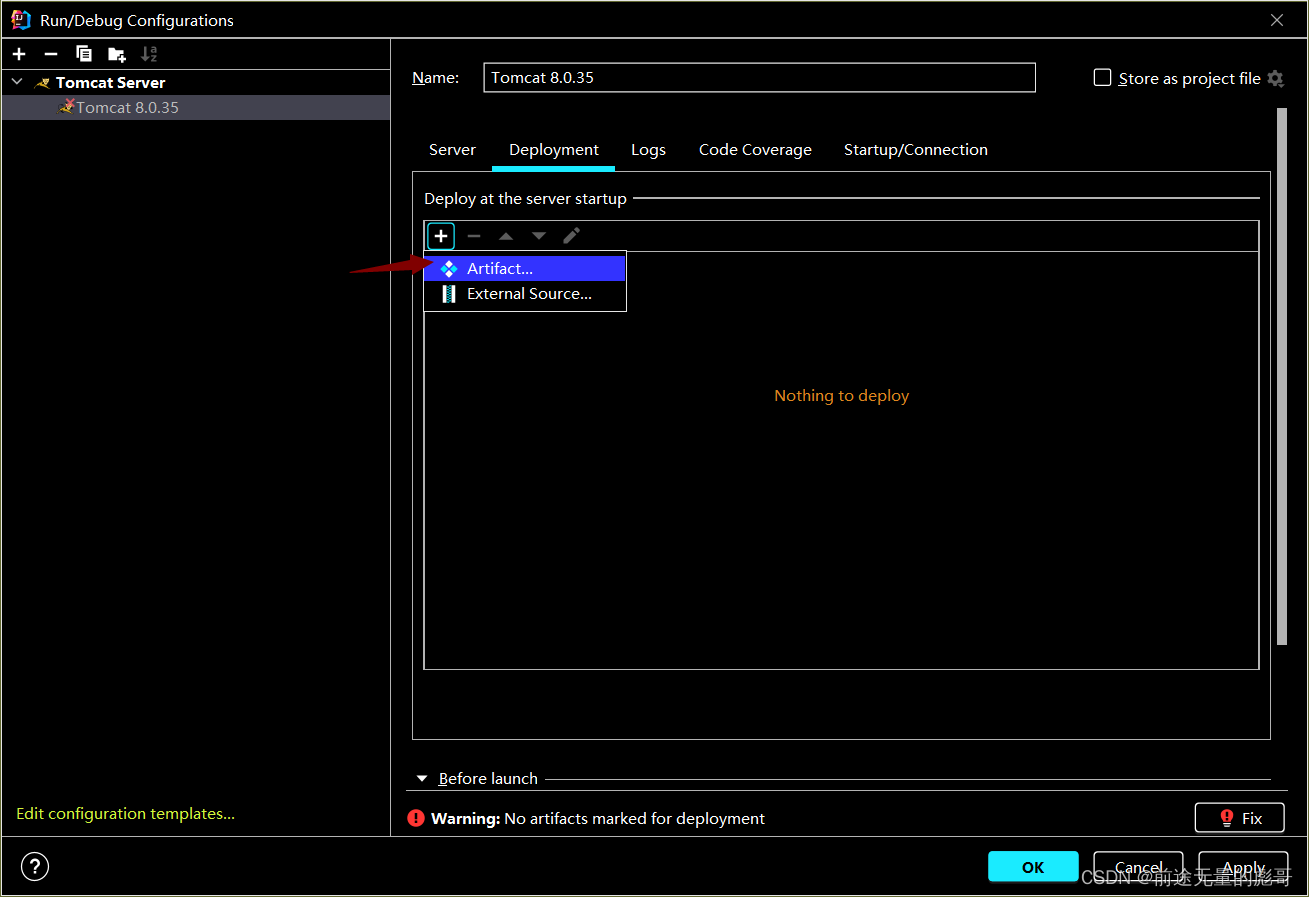Move deployment item up
Screen dimensions: 1309x897
click(x=506, y=236)
